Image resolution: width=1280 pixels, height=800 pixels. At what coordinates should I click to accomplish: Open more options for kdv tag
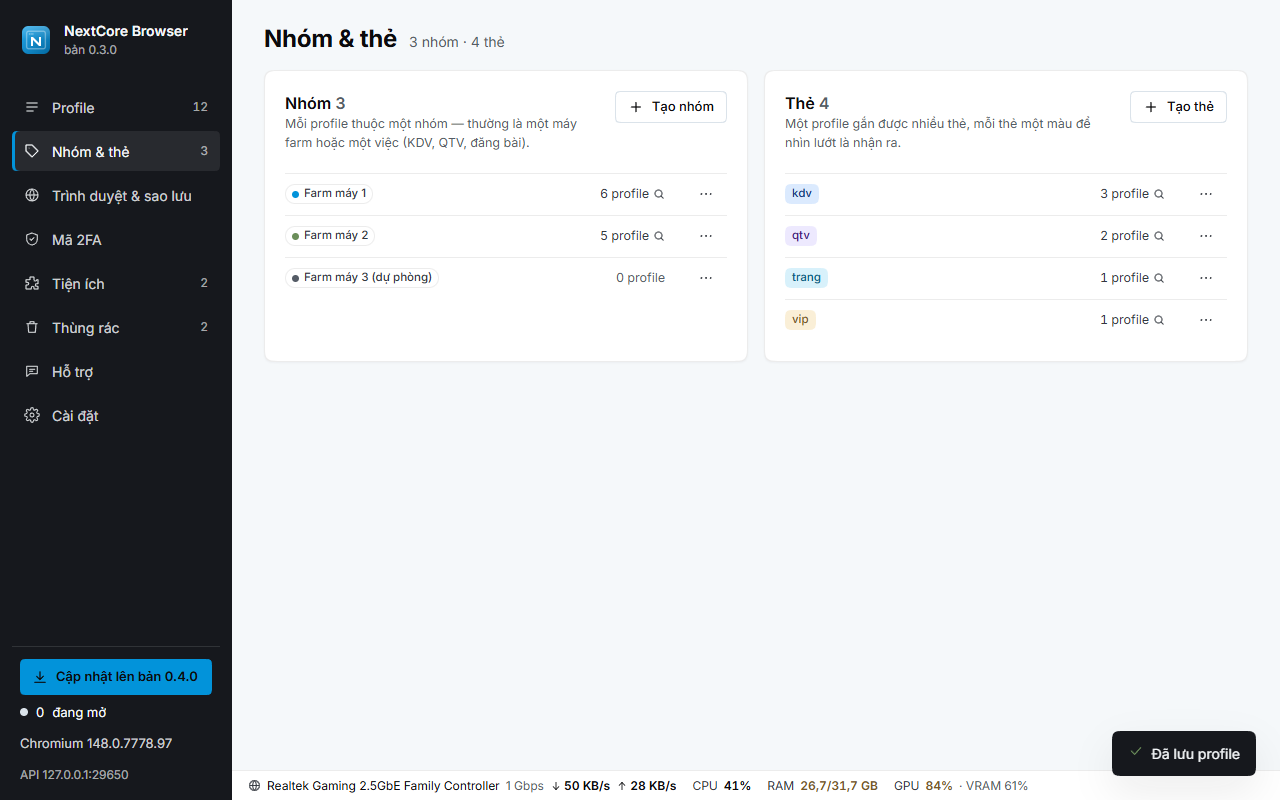[1206, 194]
